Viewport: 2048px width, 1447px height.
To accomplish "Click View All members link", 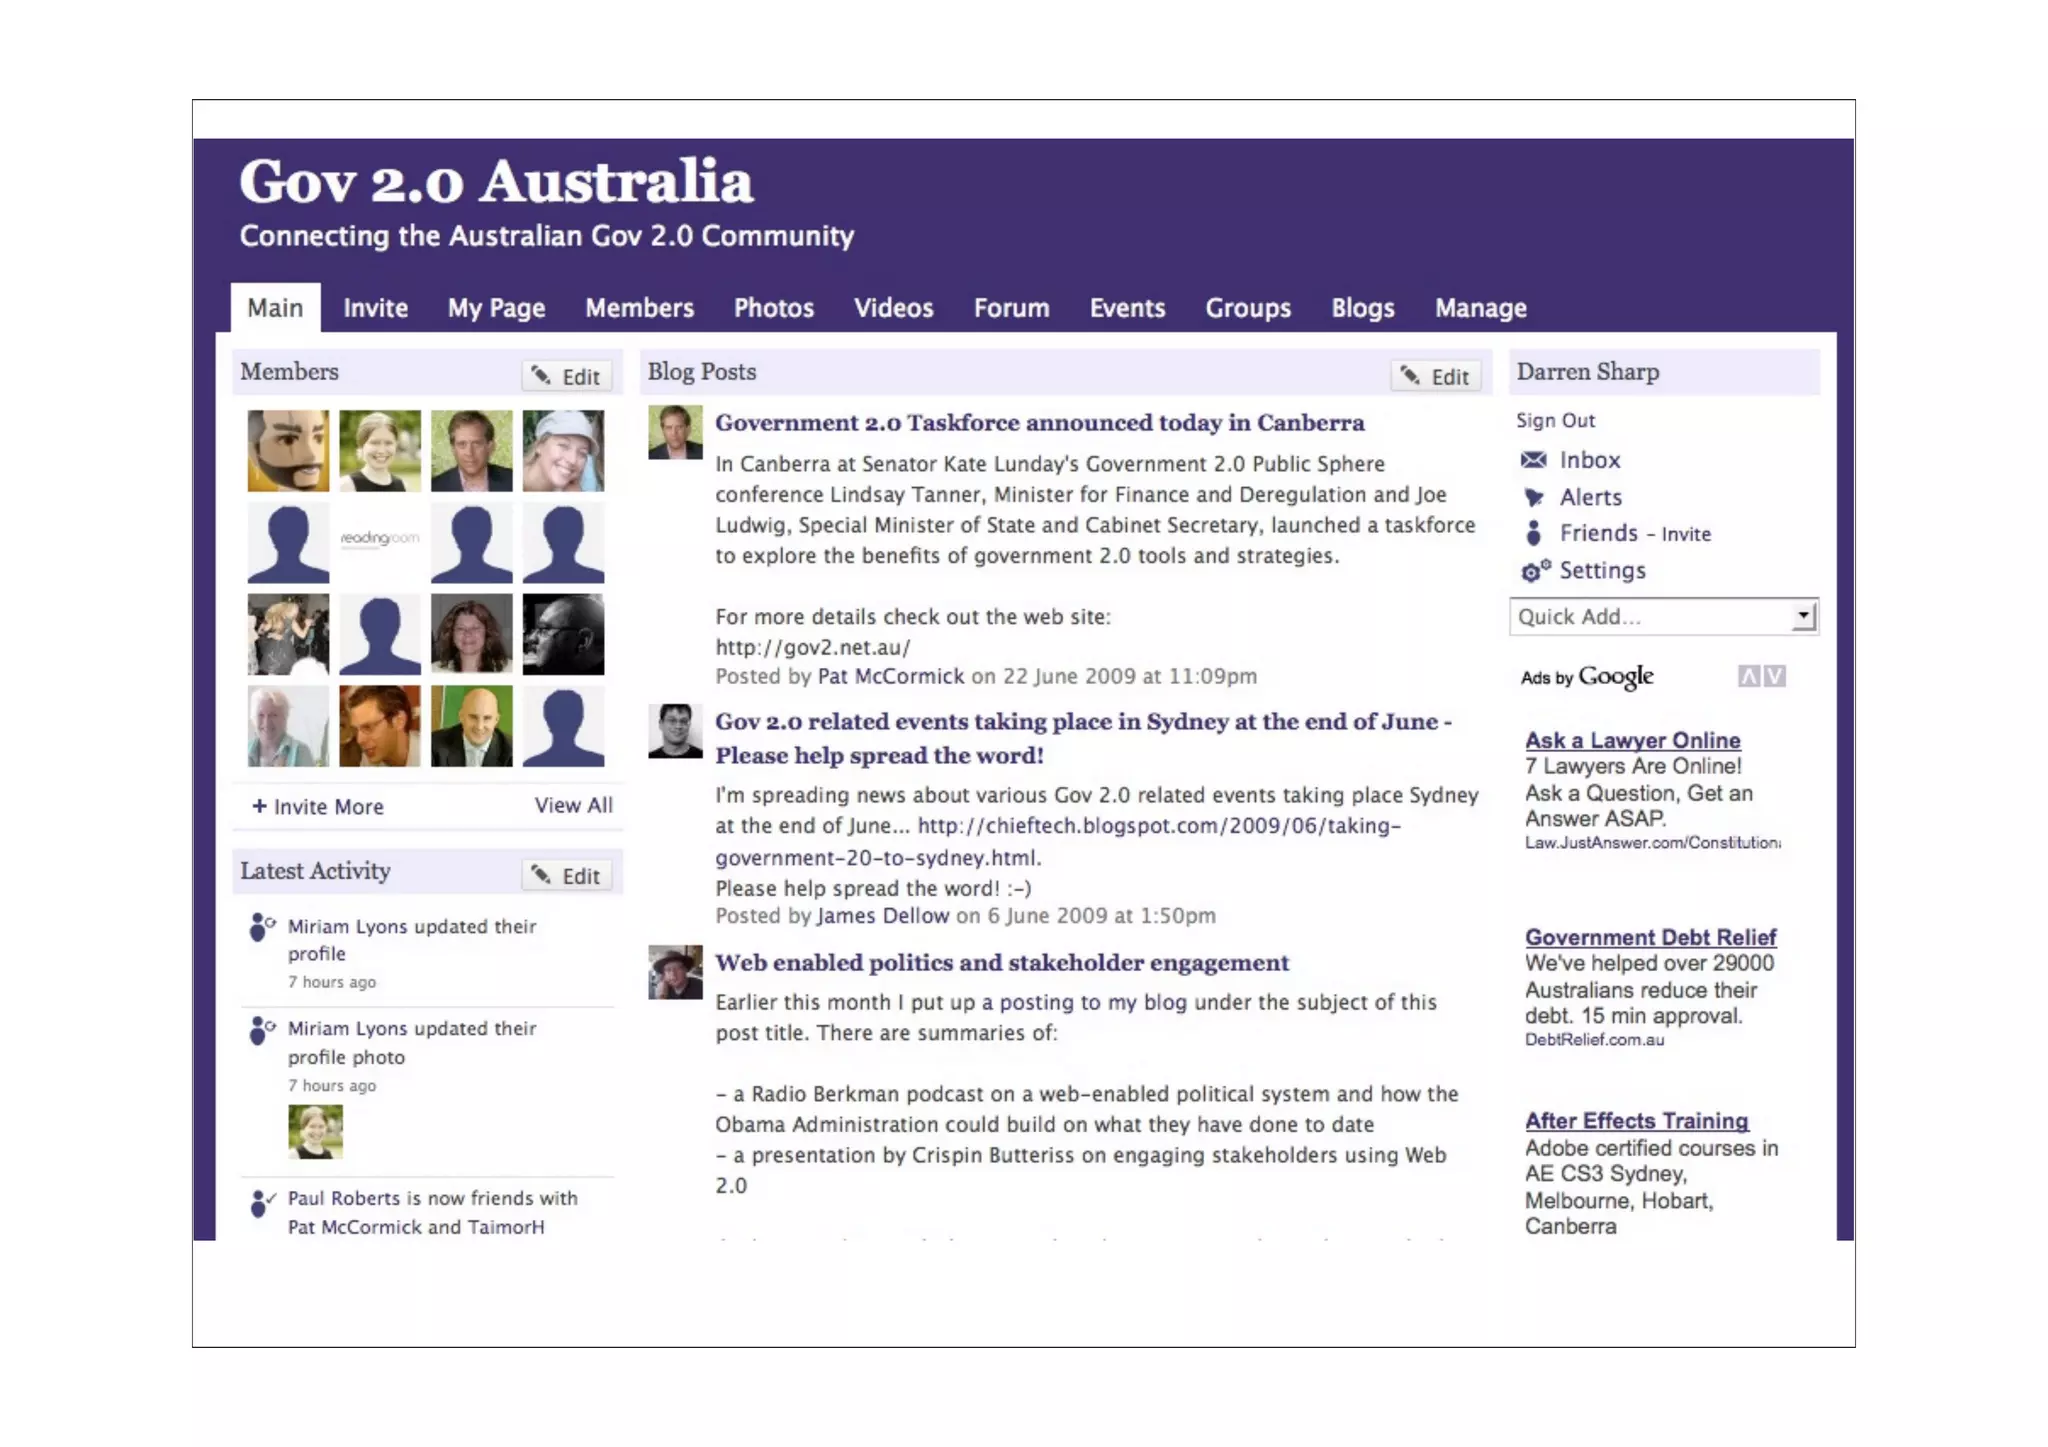I will click(573, 806).
